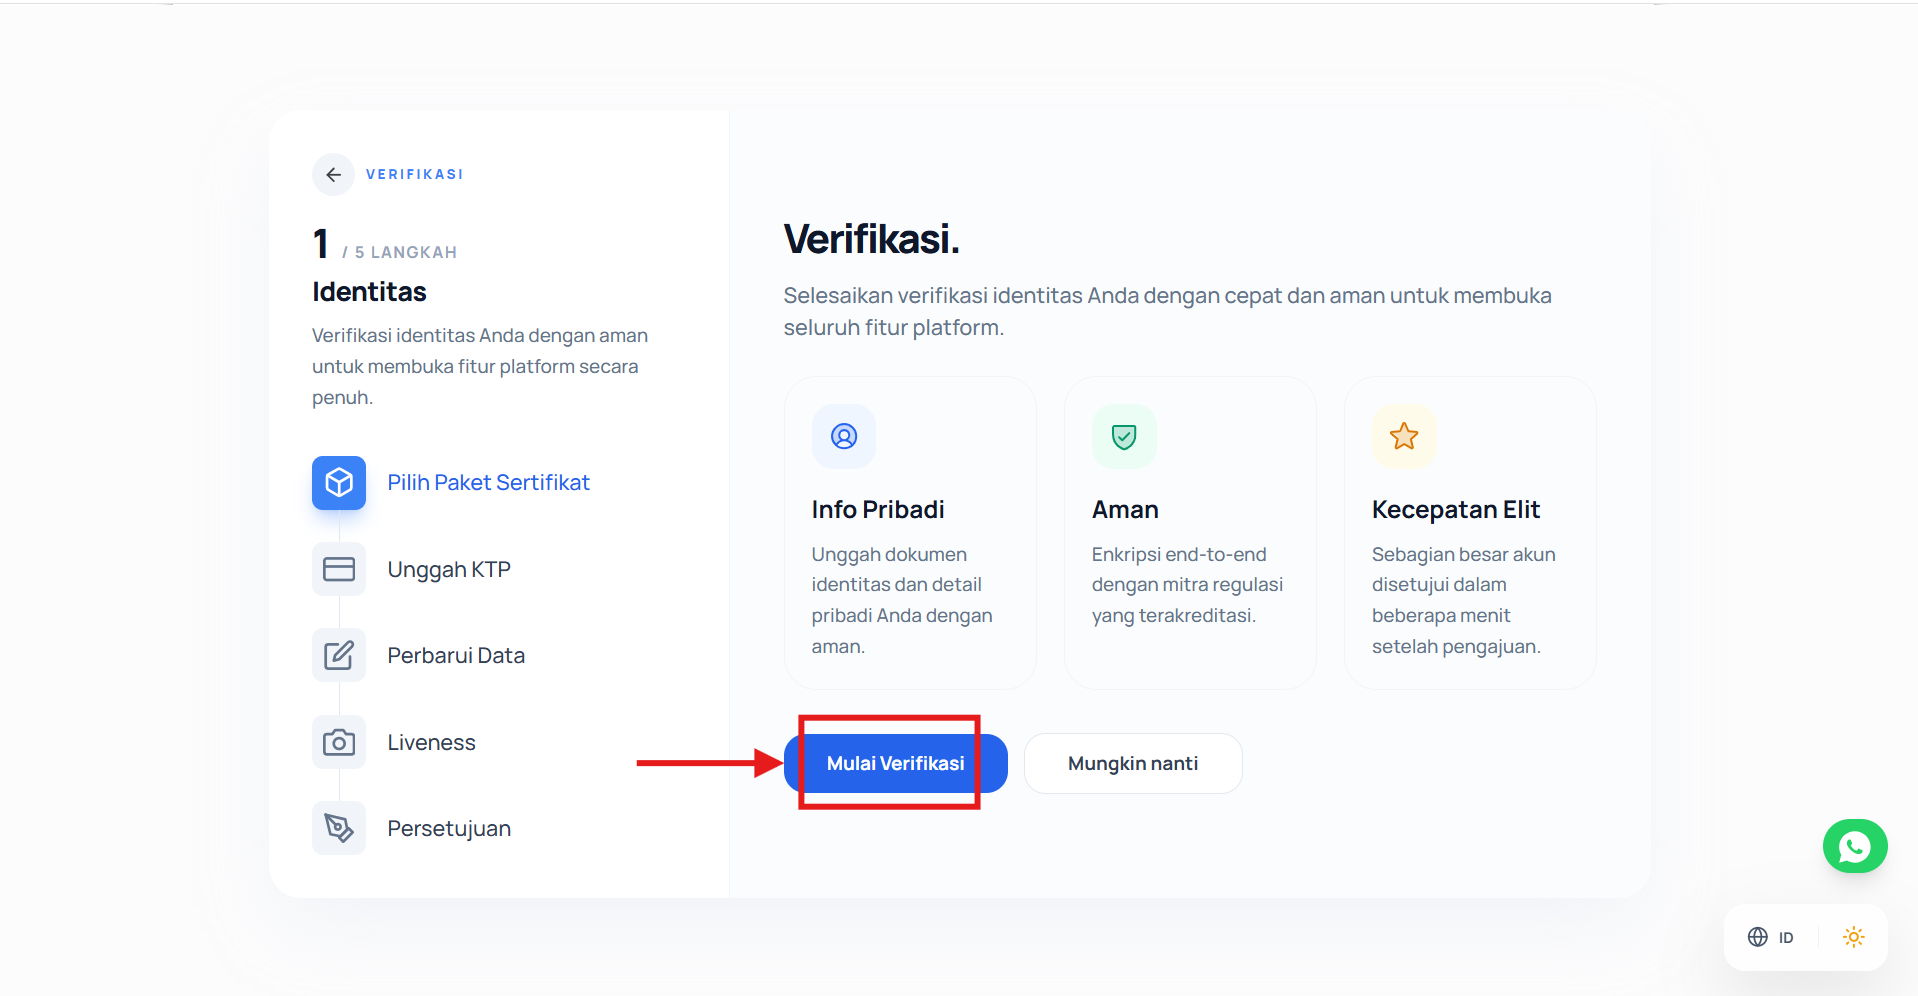1918x996 pixels.
Task: Click the Liveness camera icon
Action: pyautogui.click(x=339, y=742)
